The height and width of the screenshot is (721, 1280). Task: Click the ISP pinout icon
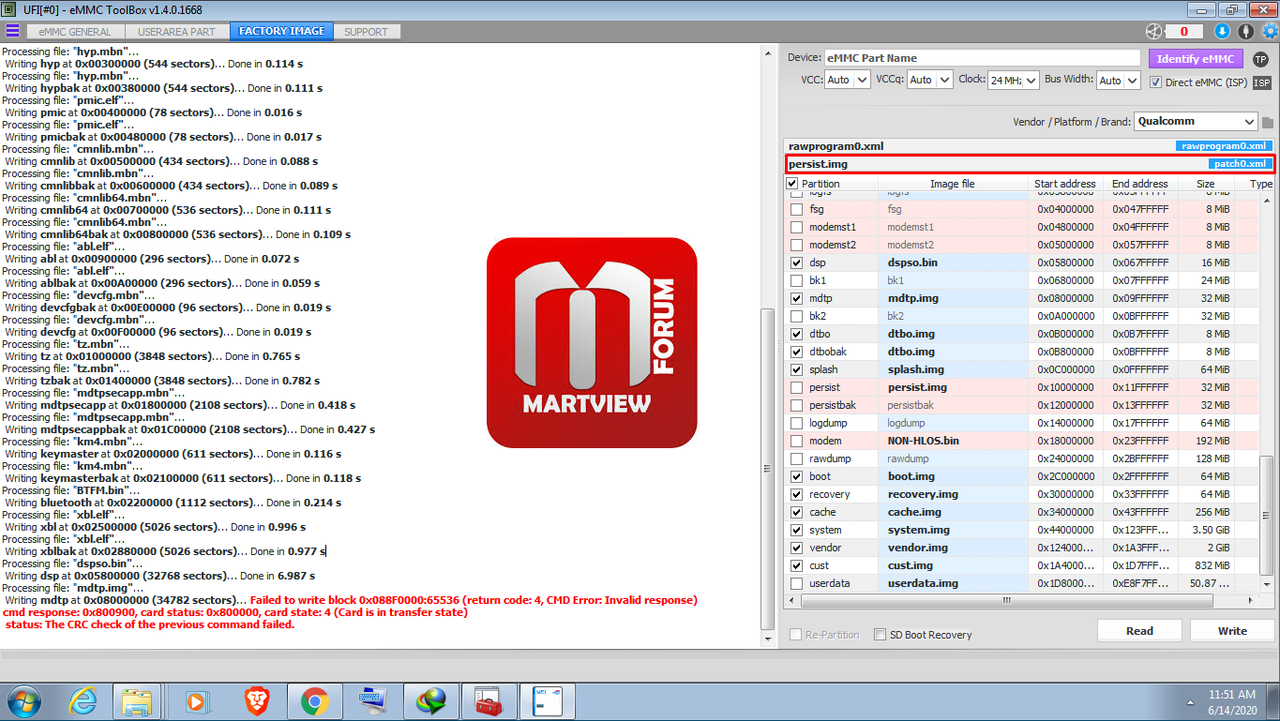pyautogui.click(x=1261, y=82)
